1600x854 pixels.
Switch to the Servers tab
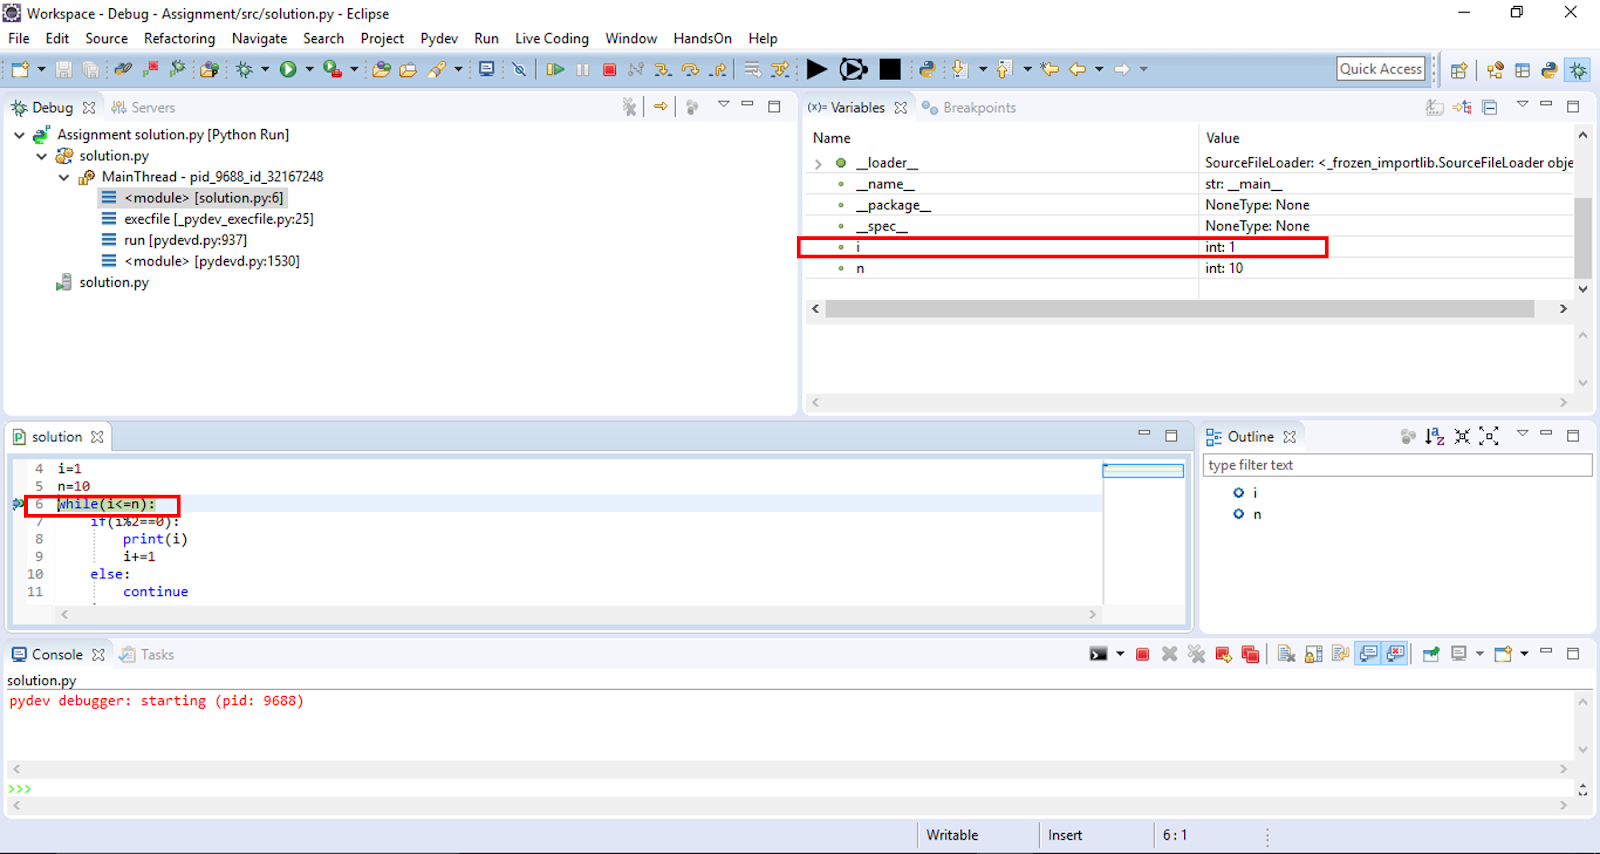[x=143, y=107]
